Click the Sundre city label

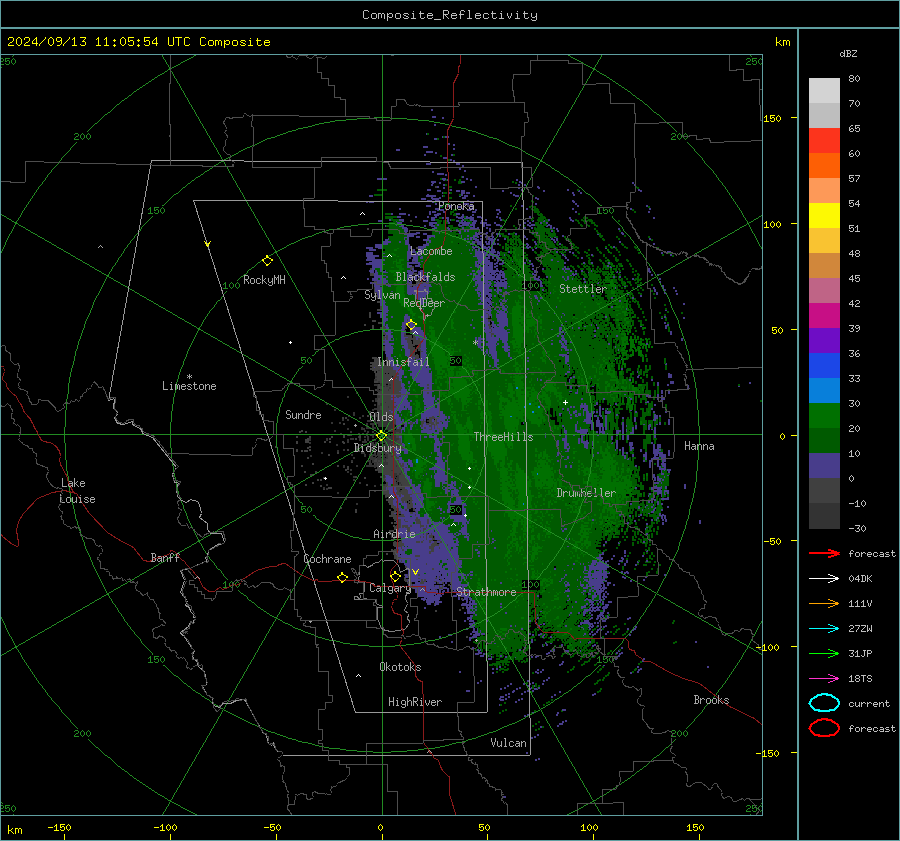pyautogui.click(x=303, y=415)
